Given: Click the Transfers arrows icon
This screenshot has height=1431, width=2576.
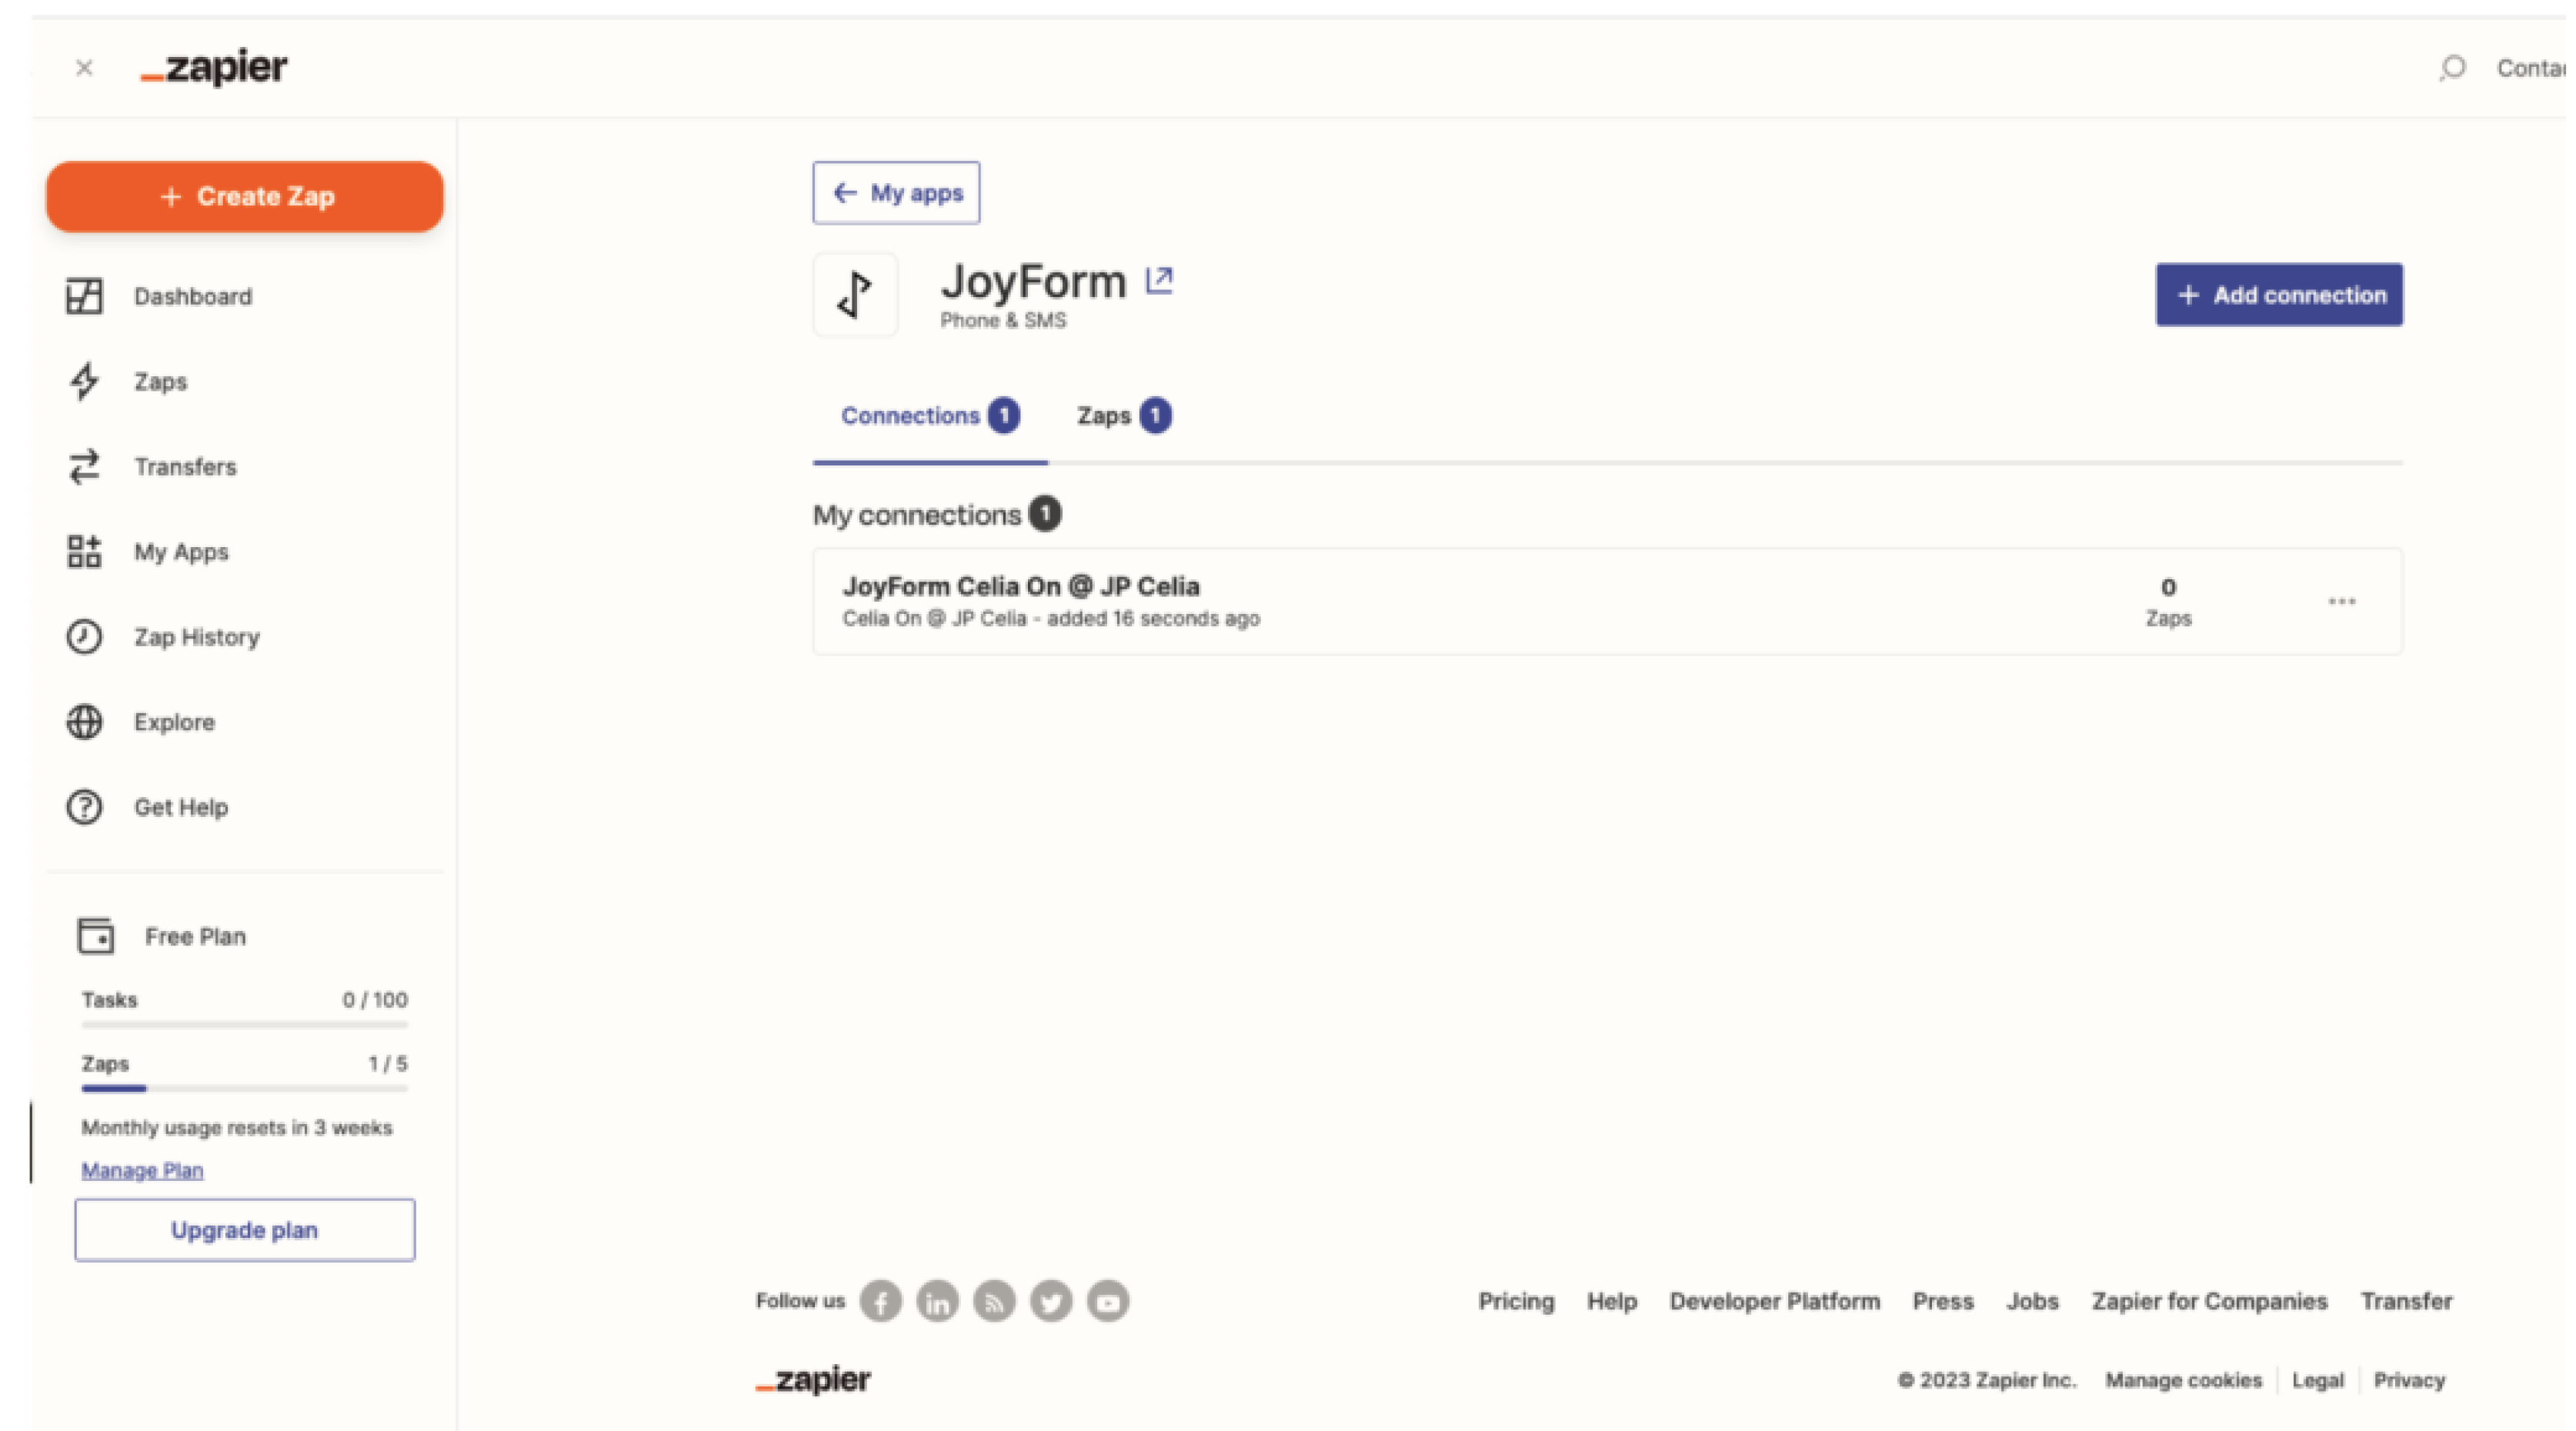Looking at the screenshot, I should click(84, 466).
